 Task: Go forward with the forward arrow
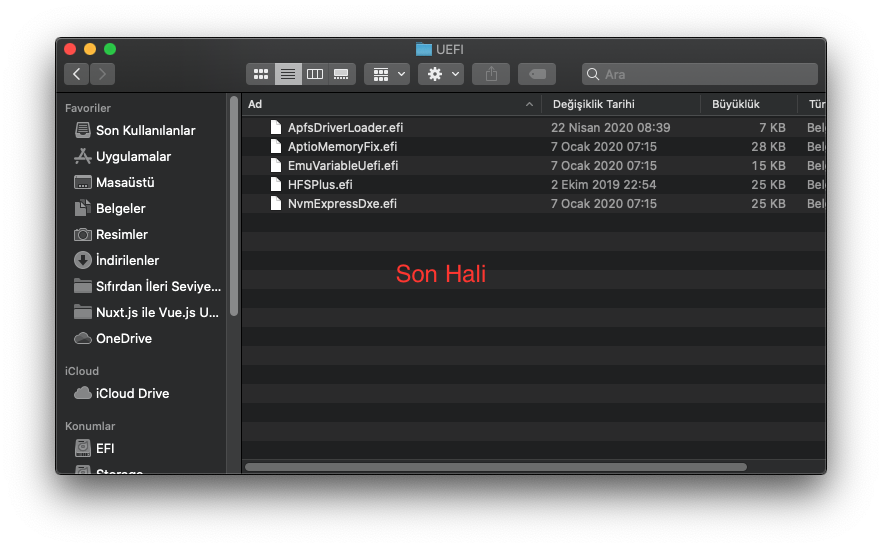pos(102,74)
